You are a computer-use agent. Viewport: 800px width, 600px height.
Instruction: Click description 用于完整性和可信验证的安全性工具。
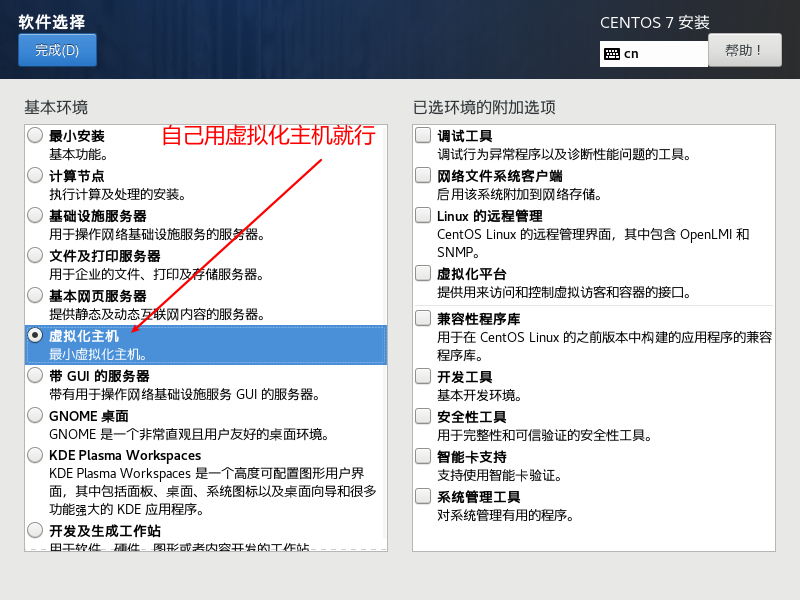tap(544, 435)
